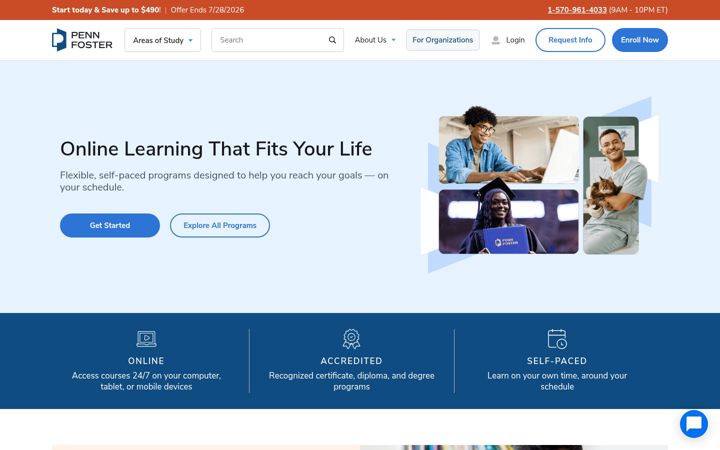Click the For Organizations button

click(x=443, y=40)
